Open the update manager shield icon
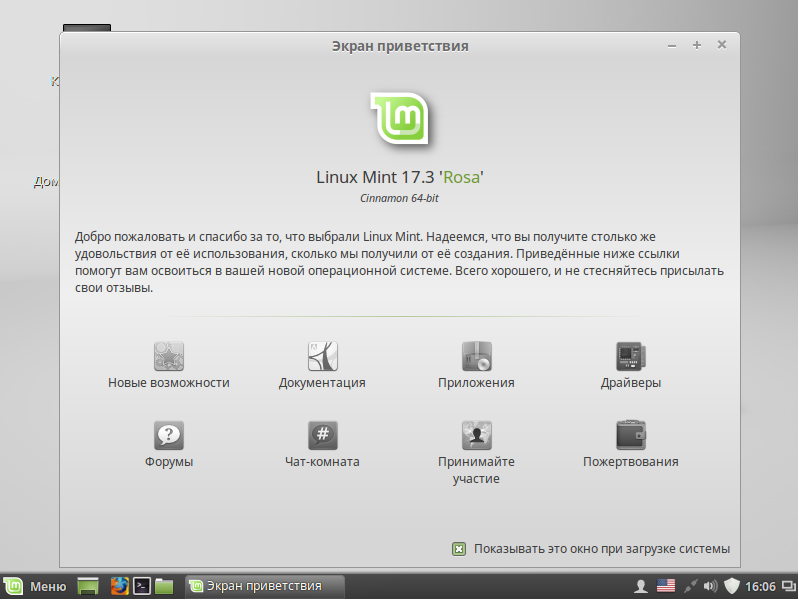This screenshot has height=599, width=798. [x=732, y=586]
